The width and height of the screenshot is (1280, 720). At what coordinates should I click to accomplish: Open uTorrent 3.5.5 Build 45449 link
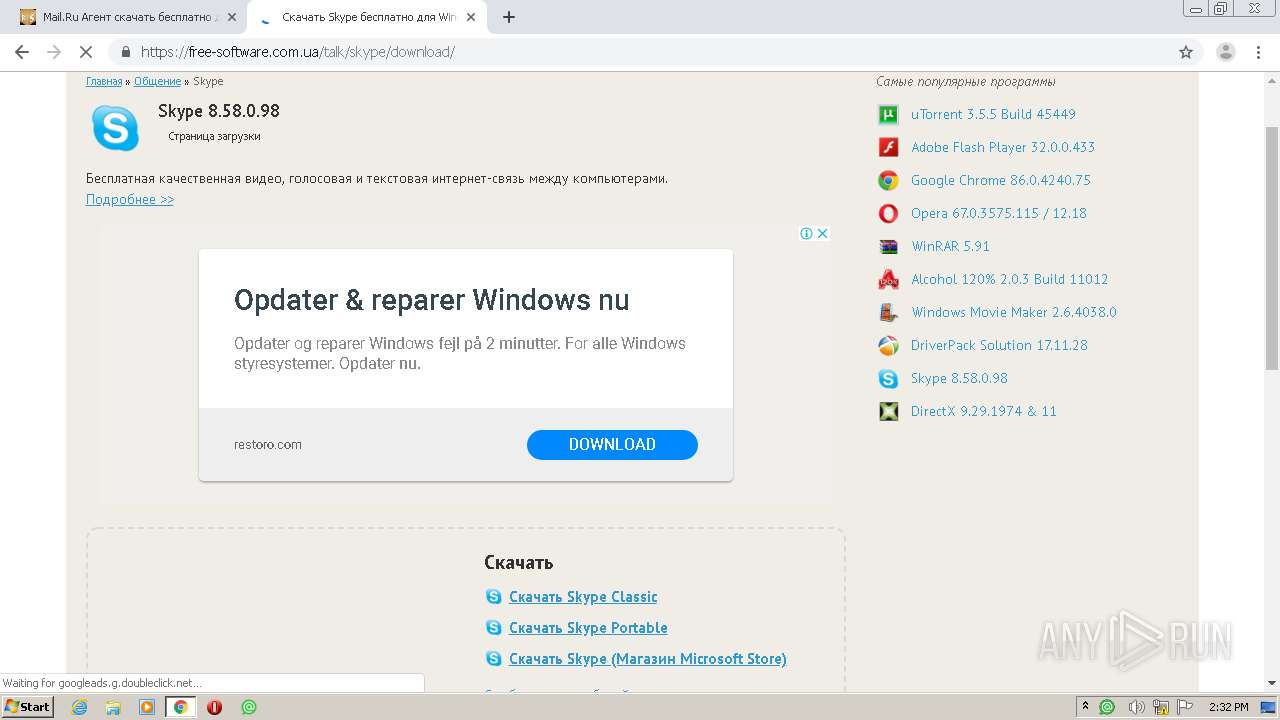coord(993,114)
